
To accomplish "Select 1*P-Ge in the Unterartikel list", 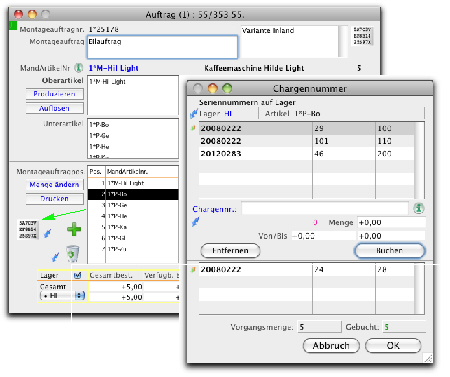I will (x=133, y=136).
